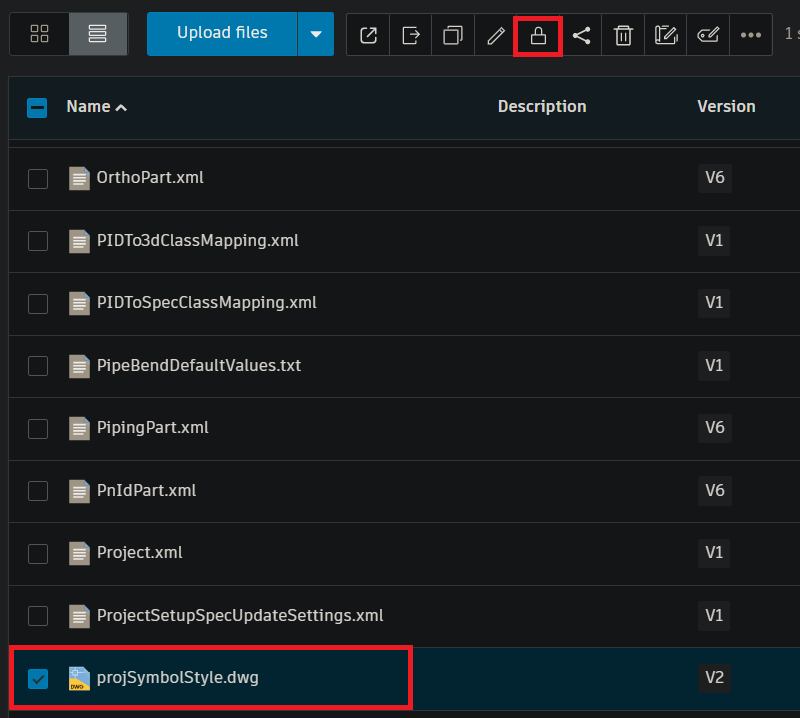Open the Delete trash icon
This screenshot has height=718, width=800.
tap(622, 35)
